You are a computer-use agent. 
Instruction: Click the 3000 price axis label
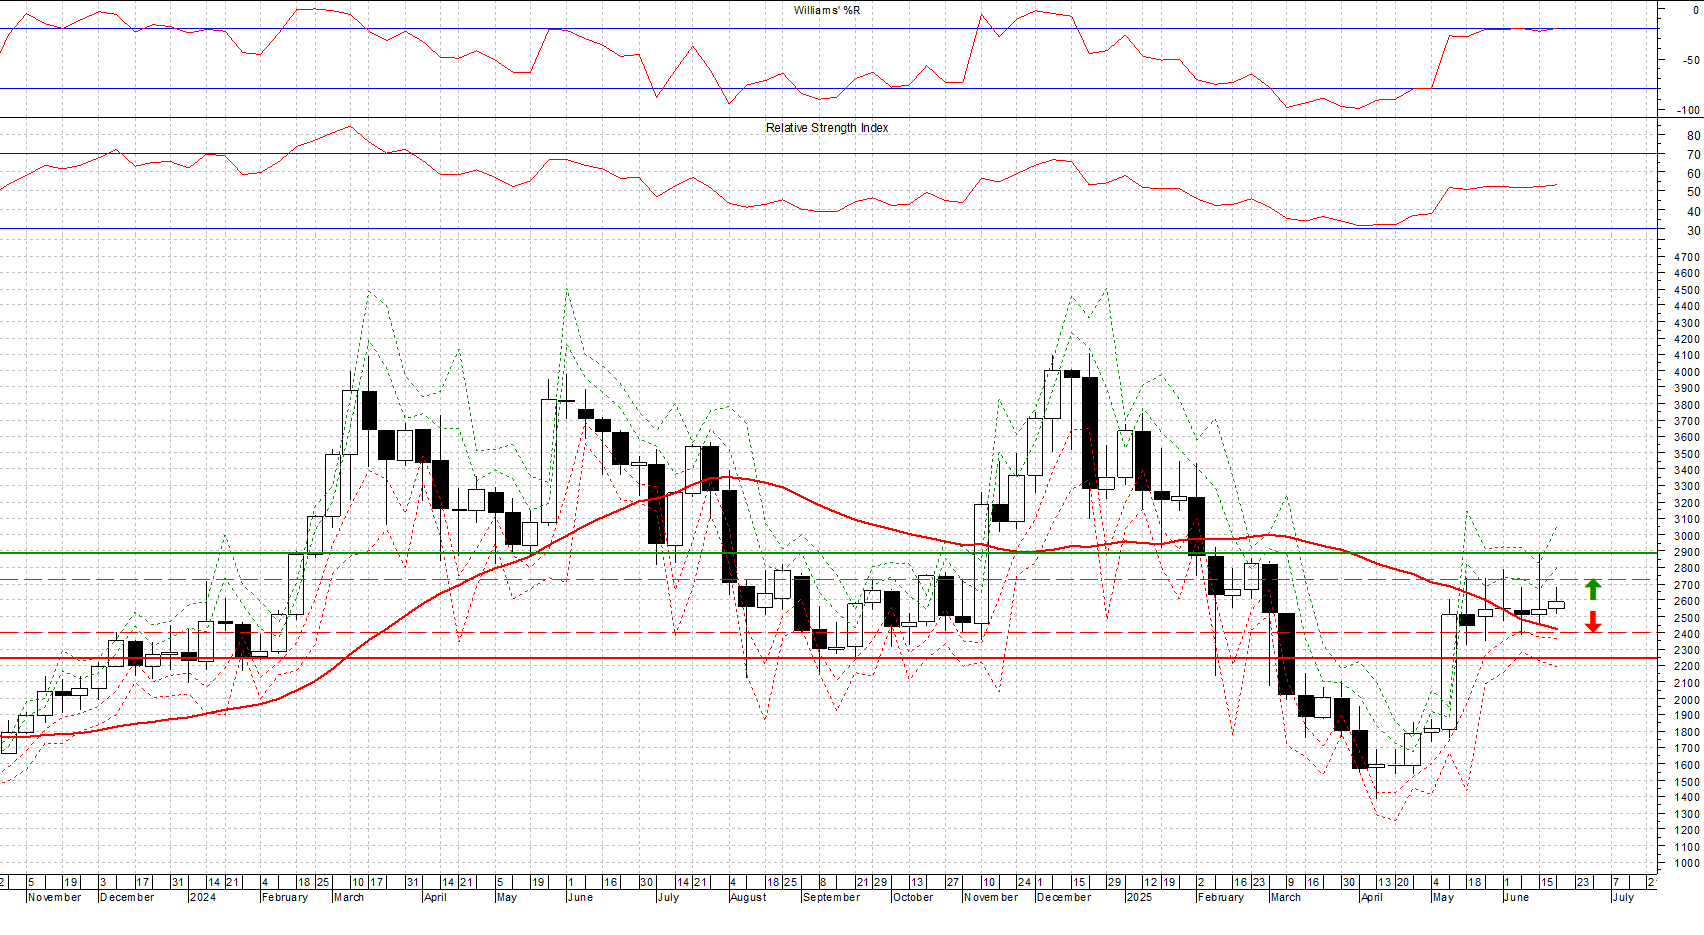click(1685, 536)
